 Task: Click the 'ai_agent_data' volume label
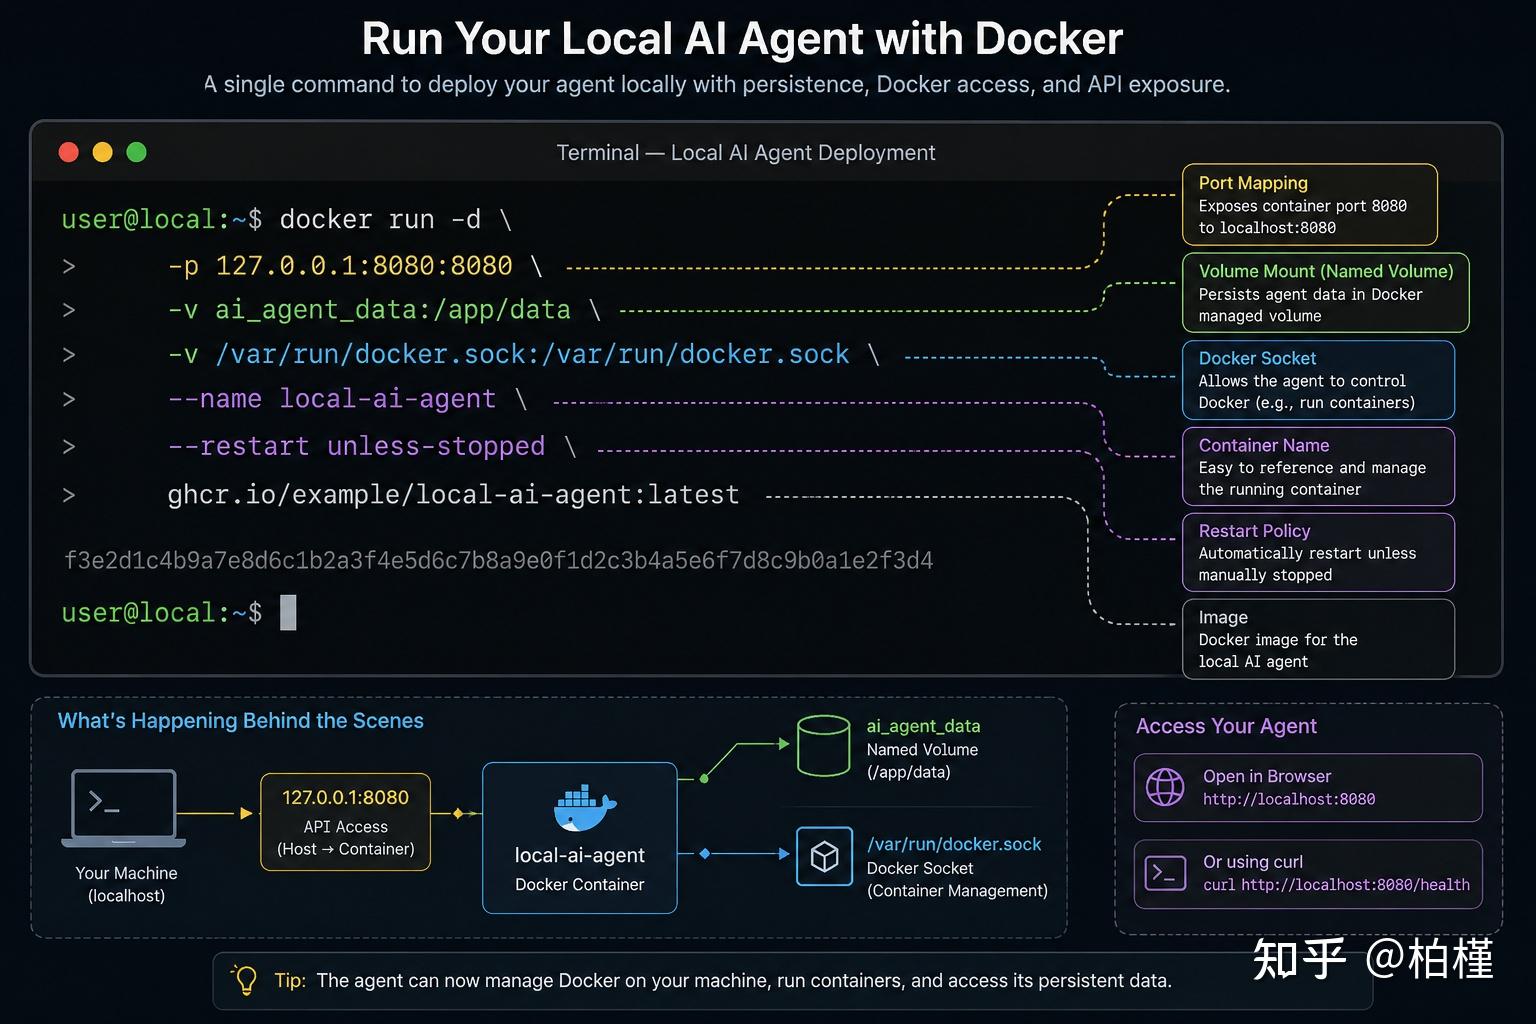923,726
